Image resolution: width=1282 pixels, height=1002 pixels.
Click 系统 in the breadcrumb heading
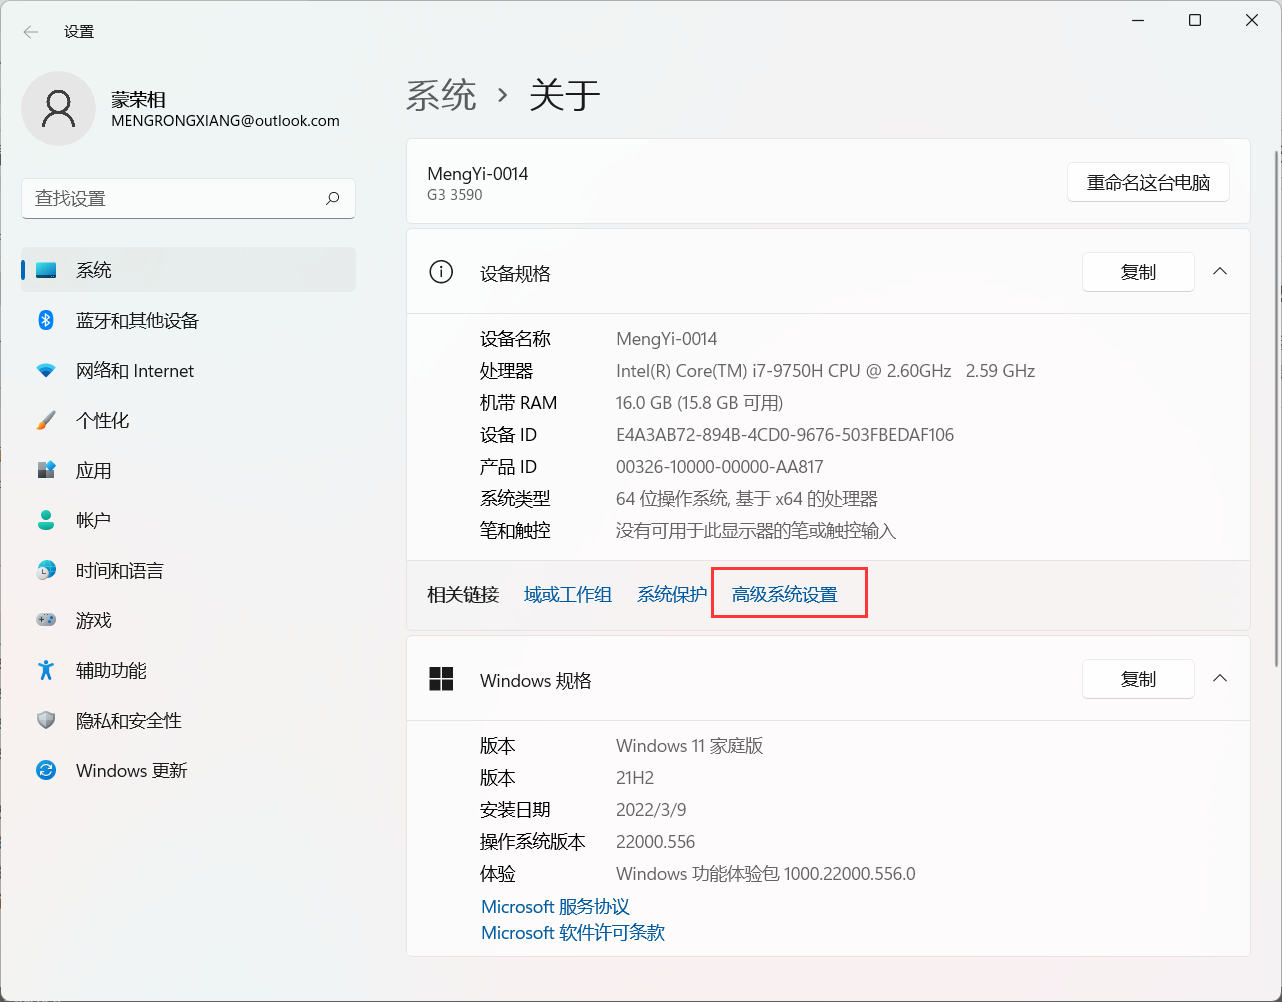(x=441, y=96)
